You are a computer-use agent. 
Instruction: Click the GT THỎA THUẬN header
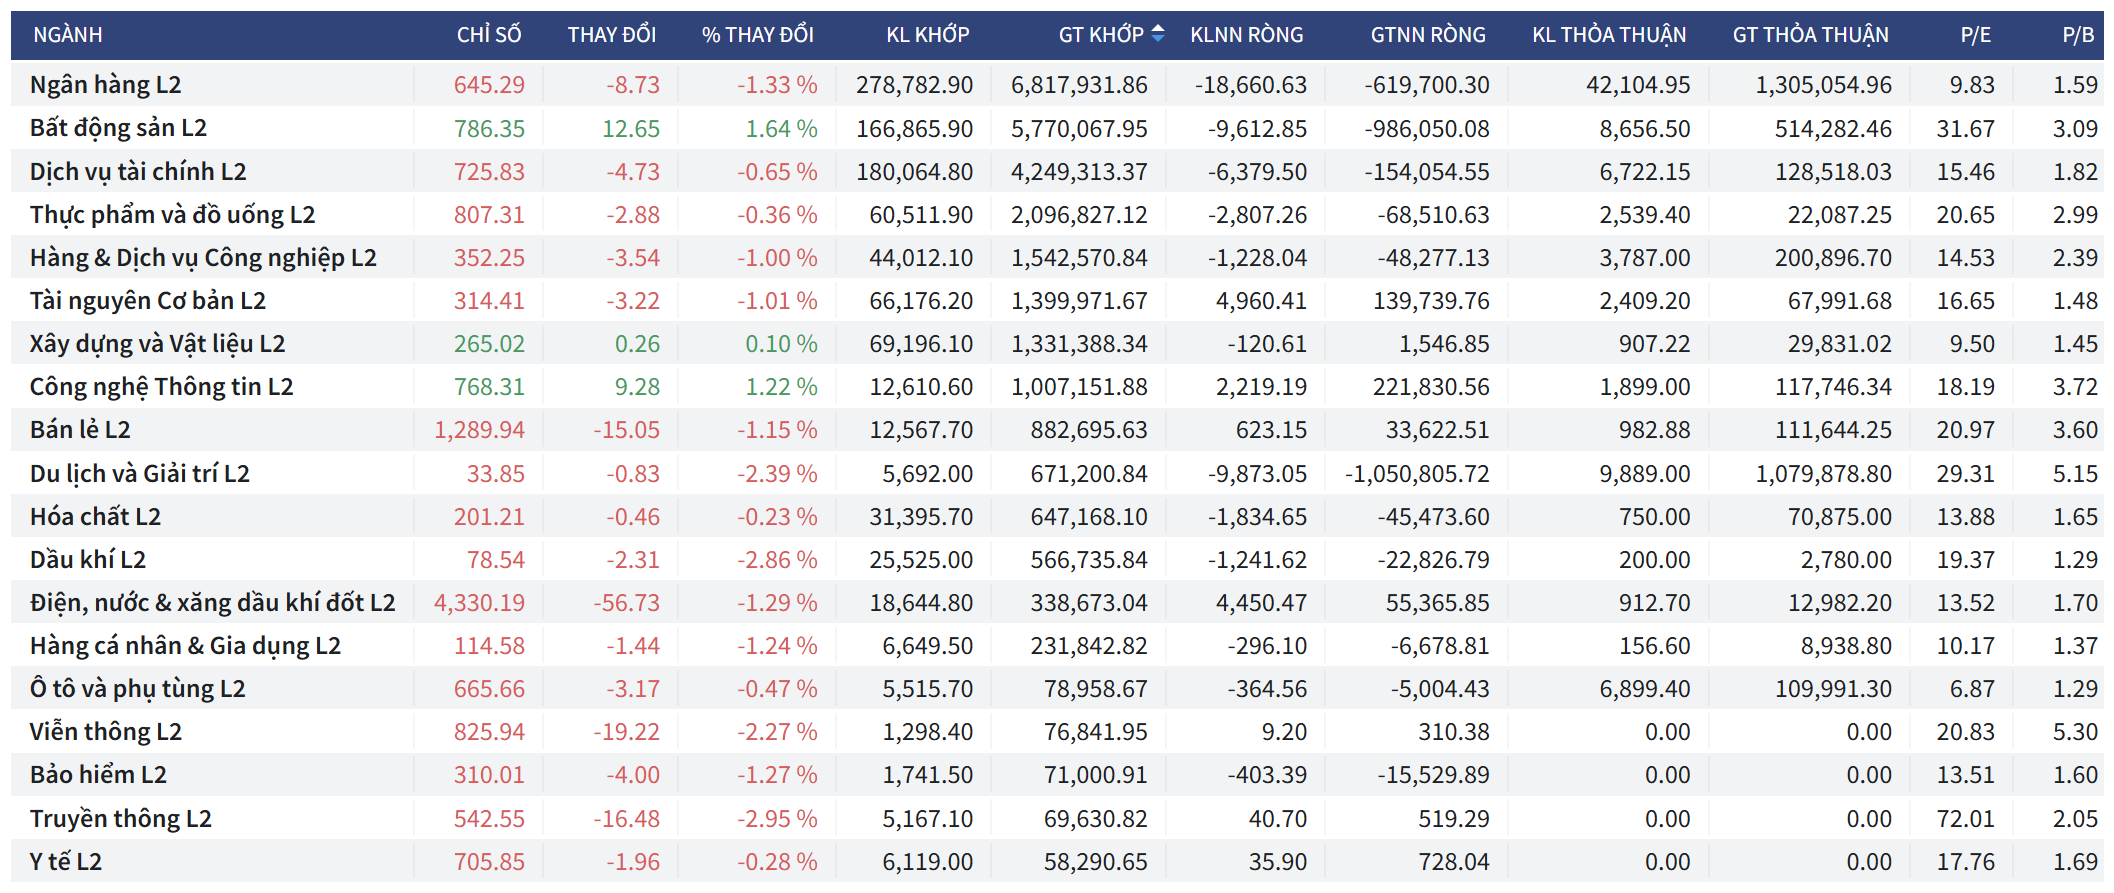click(1810, 35)
